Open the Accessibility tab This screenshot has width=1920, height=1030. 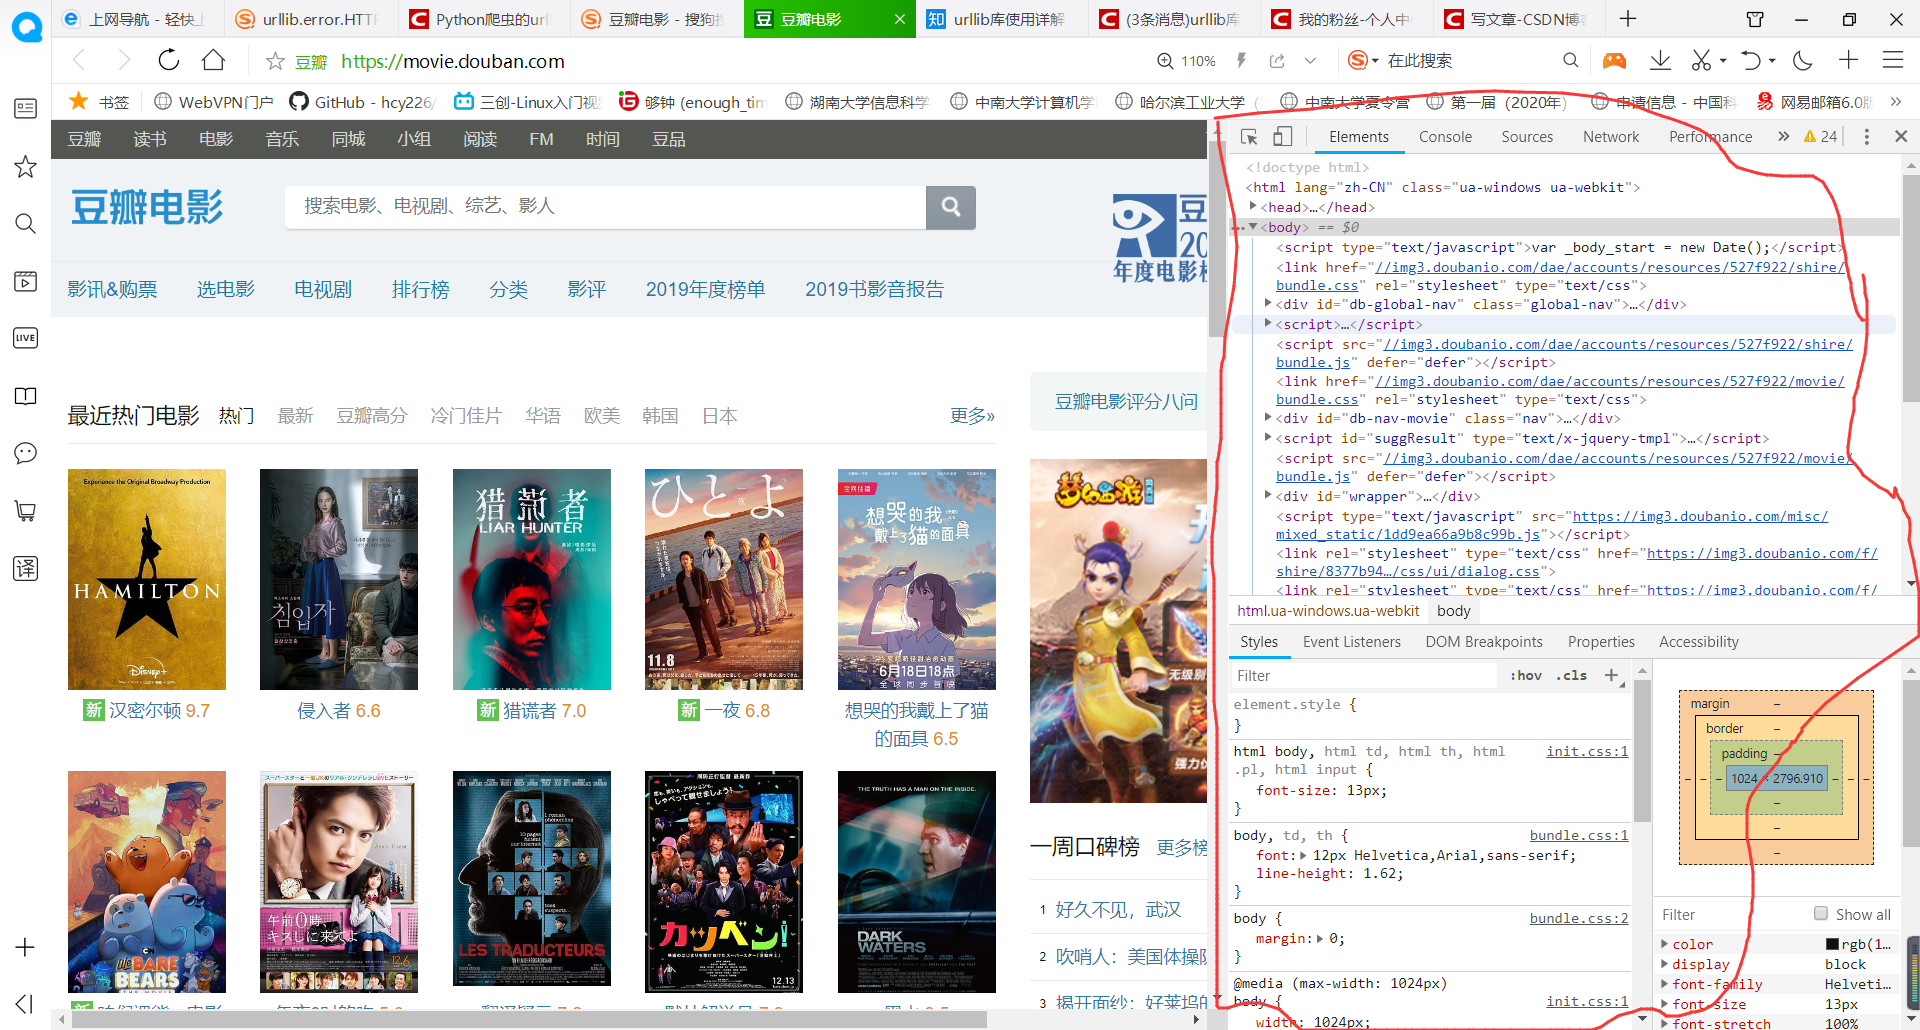click(1699, 642)
